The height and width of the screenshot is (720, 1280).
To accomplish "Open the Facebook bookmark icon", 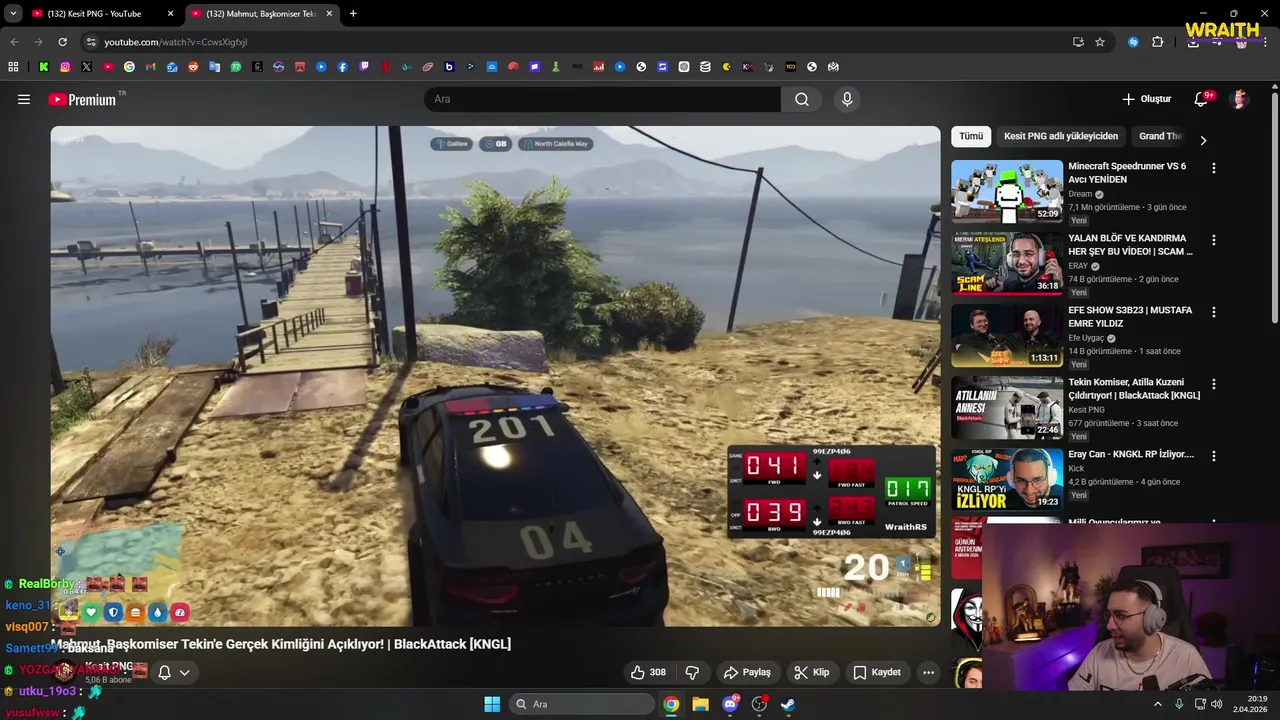I will tap(343, 67).
